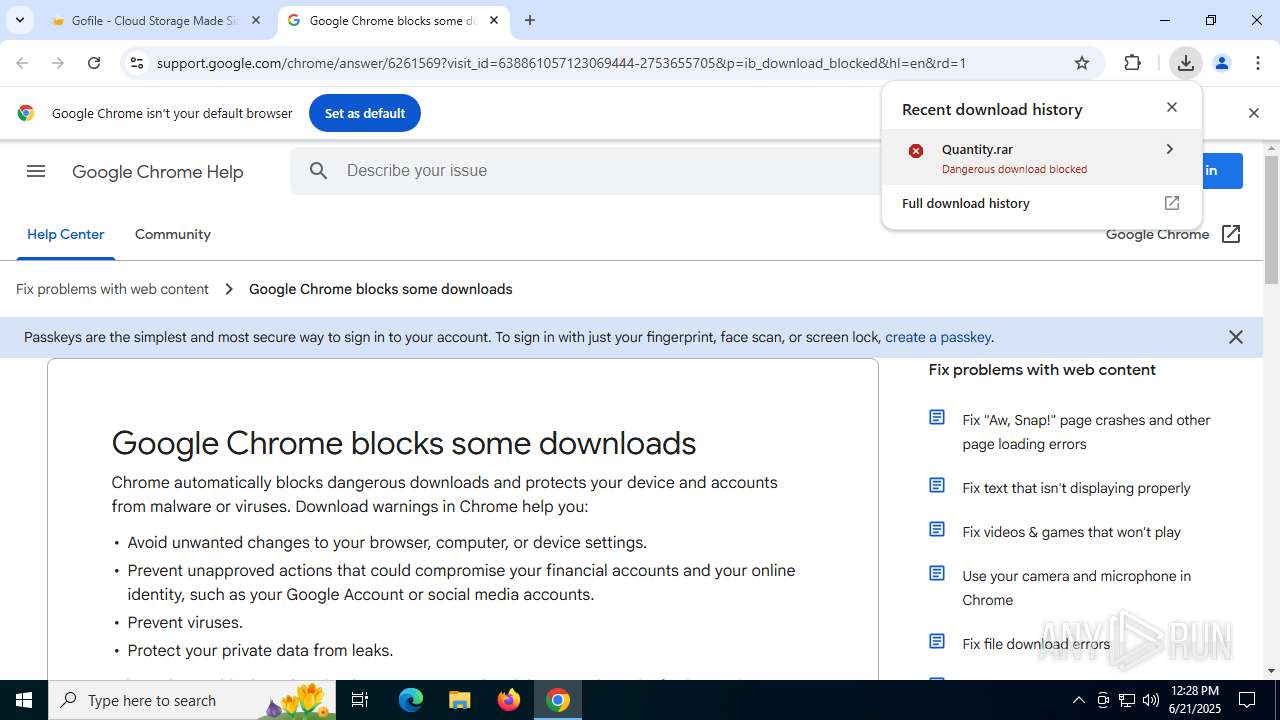Click article icon beside Aw Snap link

937,418
